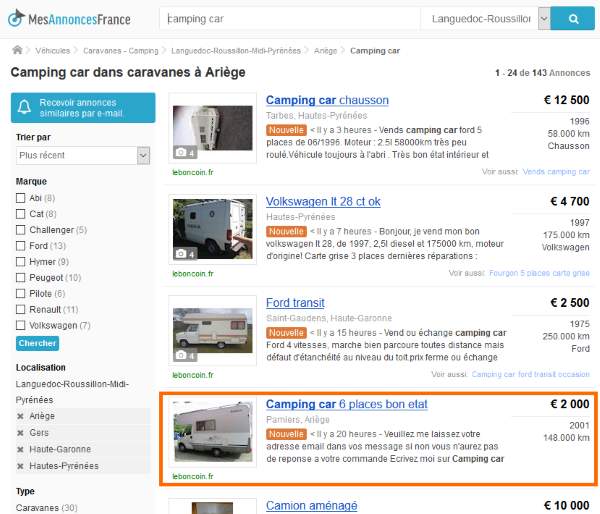600x514 pixels.
Task: Check the Pilote brand checkbox
Action: click(x=20, y=294)
